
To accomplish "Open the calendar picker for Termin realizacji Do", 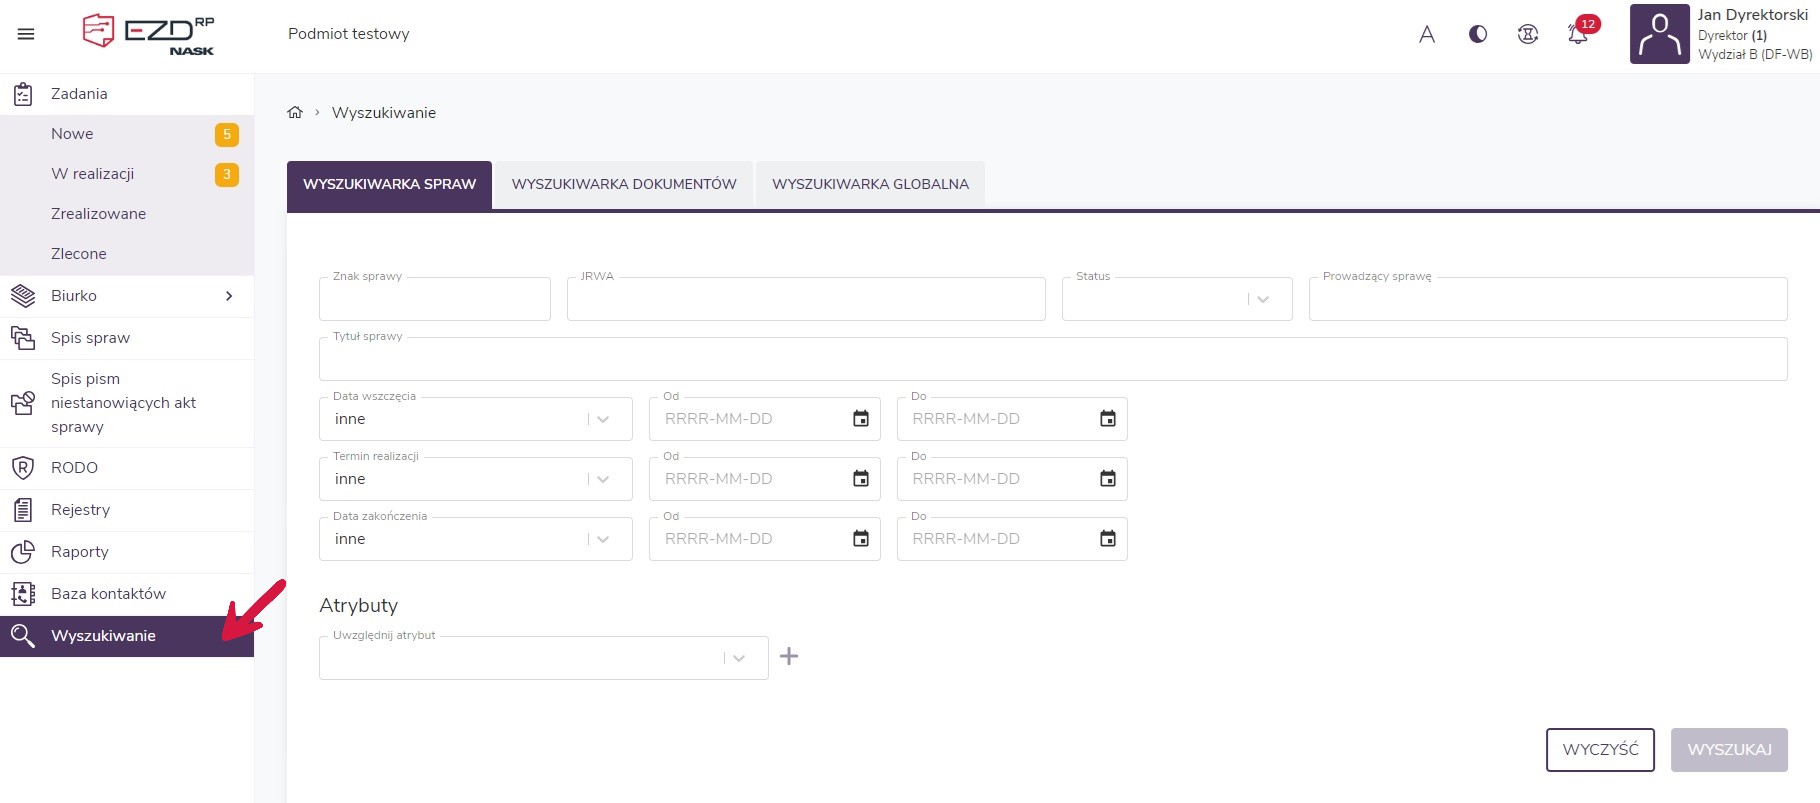I will tap(1107, 479).
